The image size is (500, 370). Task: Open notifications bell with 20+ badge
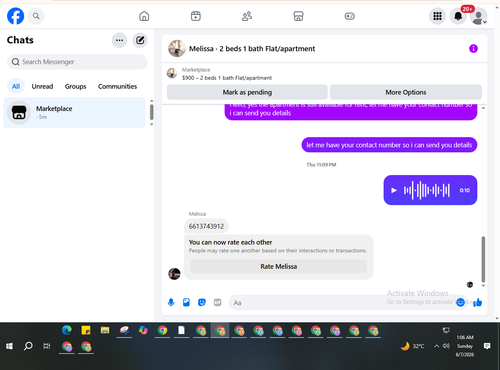tap(458, 16)
